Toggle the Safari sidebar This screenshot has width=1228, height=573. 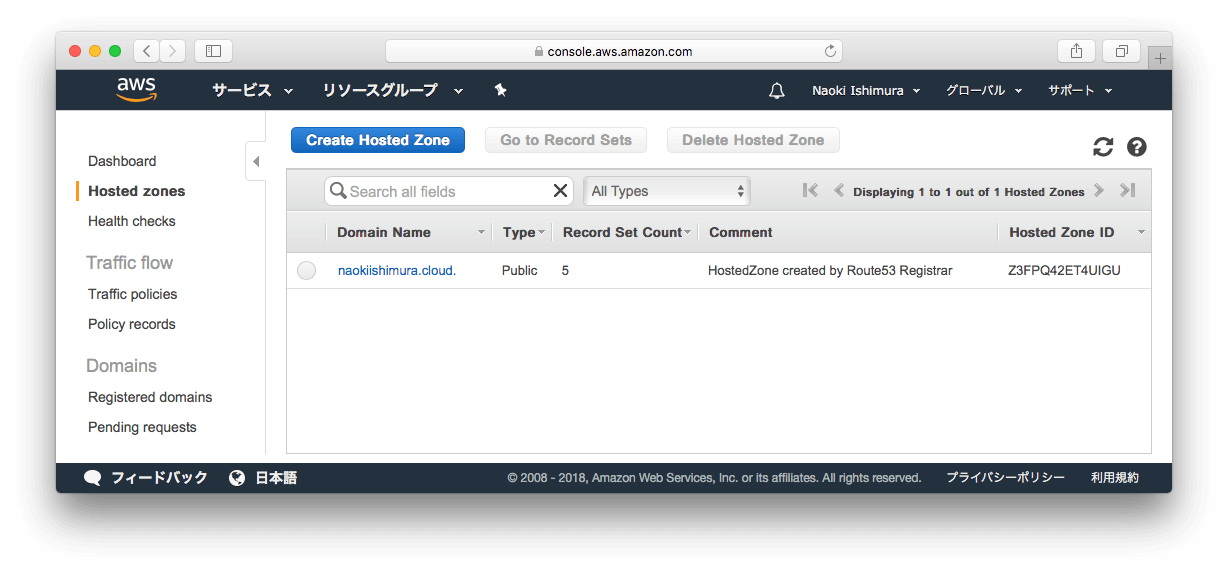[x=213, y=51]
